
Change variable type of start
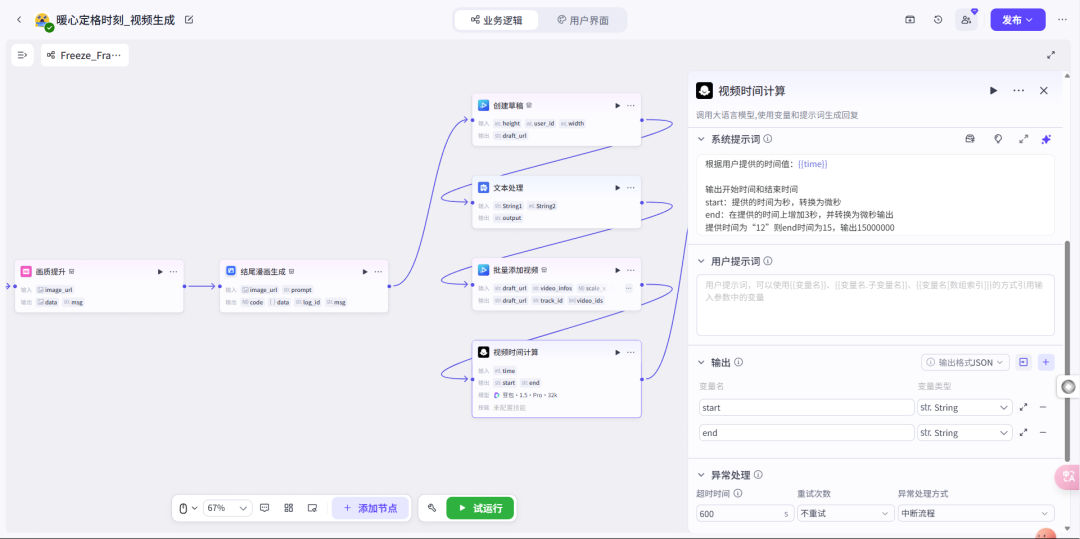tap(964, 408)
